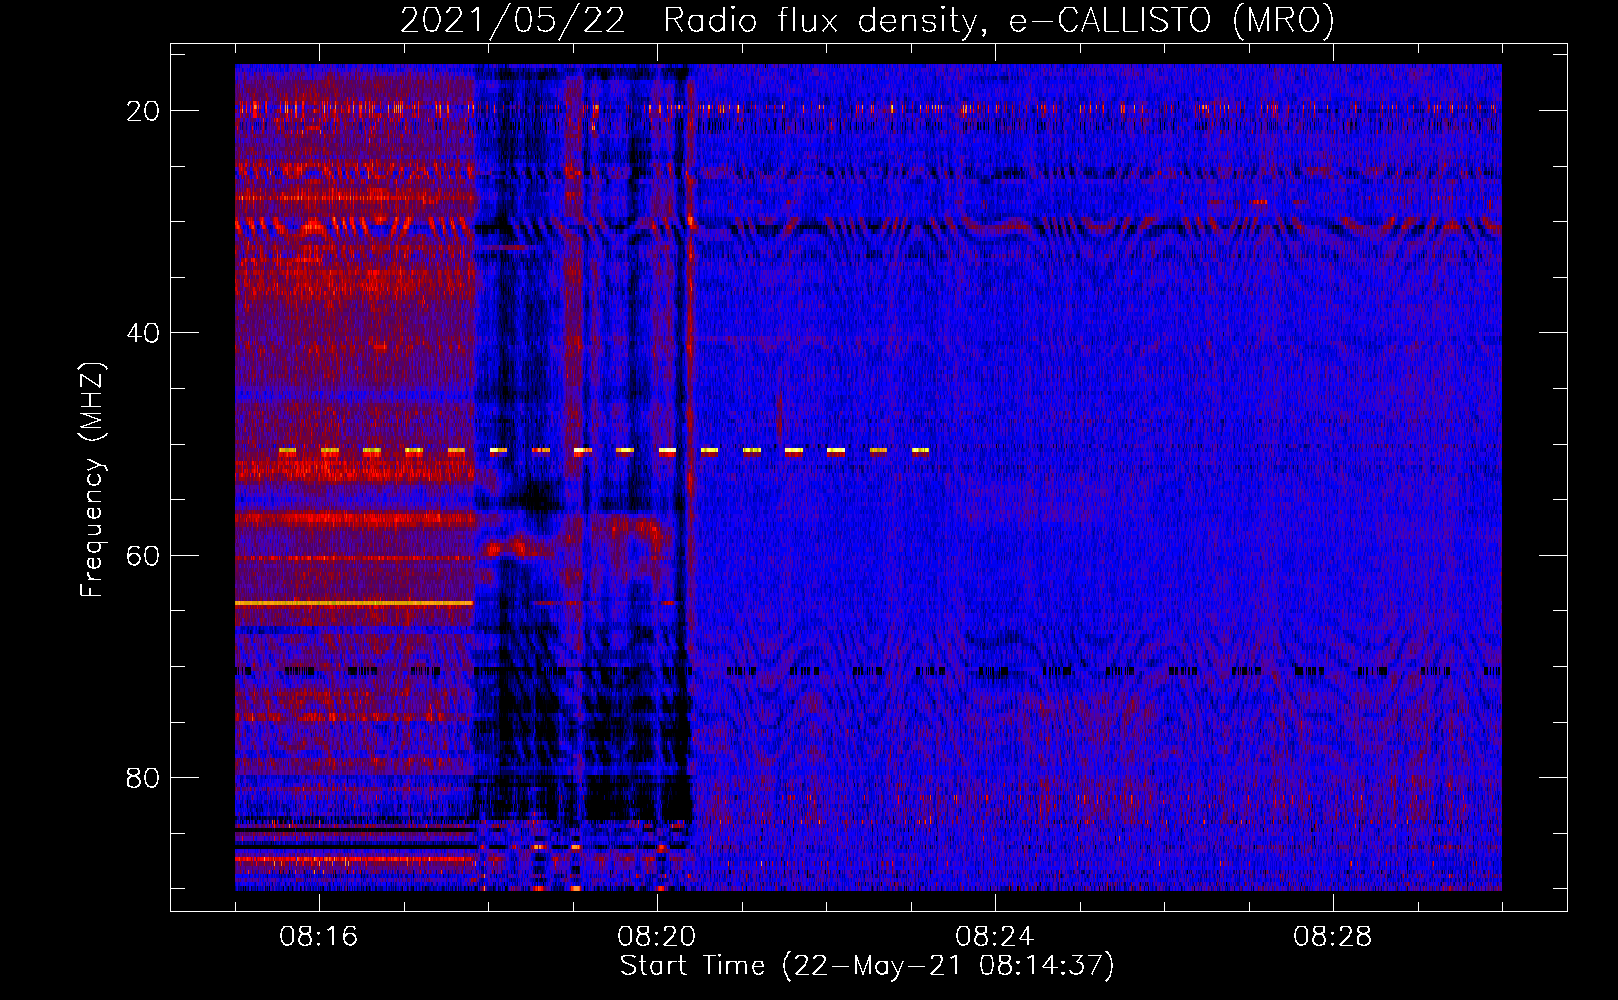Click the 'Frequency (MHZ)' axis label
This screenshot has height=1000, width=1618.
(92, 480)
